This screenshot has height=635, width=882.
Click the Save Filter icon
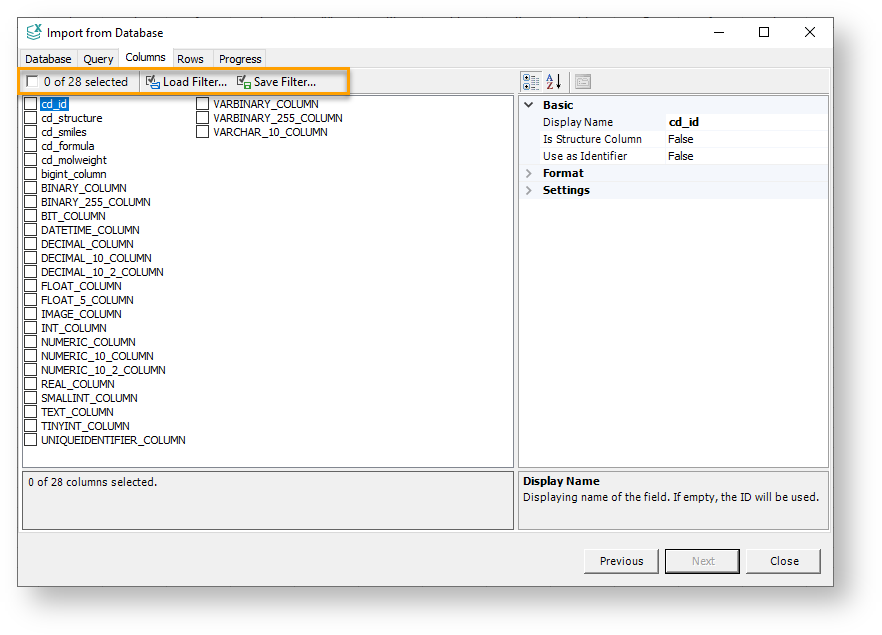pos(242,81)
